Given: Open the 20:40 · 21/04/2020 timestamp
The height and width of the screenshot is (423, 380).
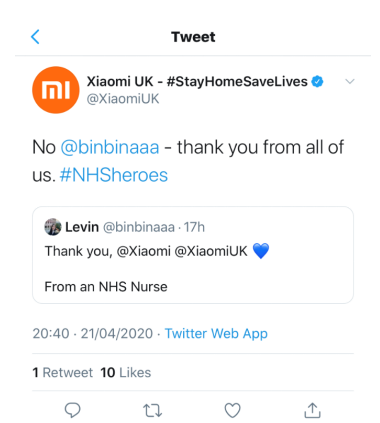Looking at the screenshot, I should (x=93, y=334).
